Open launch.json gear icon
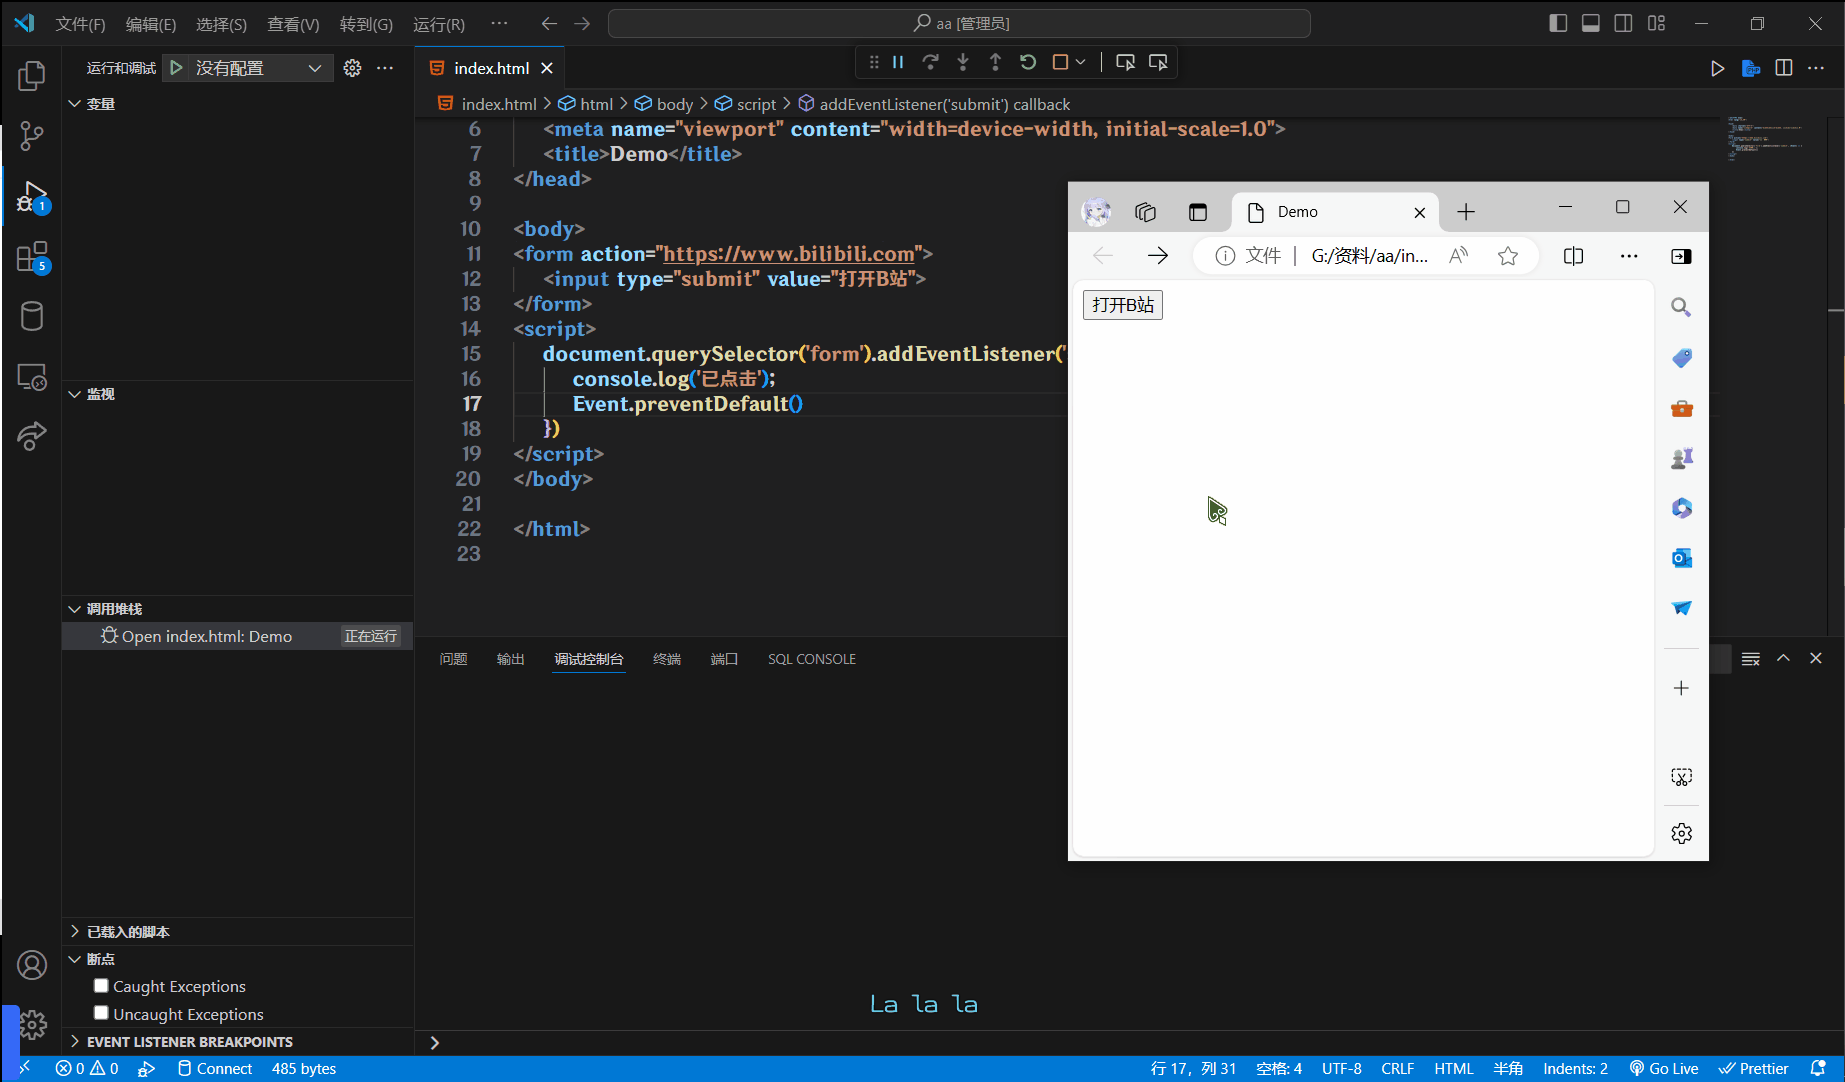The image size is (1845, 1082). 352,68
